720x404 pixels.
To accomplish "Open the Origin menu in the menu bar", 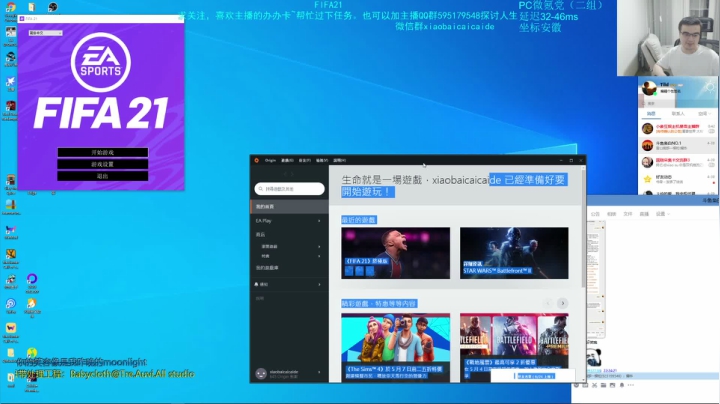I will 270,160.
